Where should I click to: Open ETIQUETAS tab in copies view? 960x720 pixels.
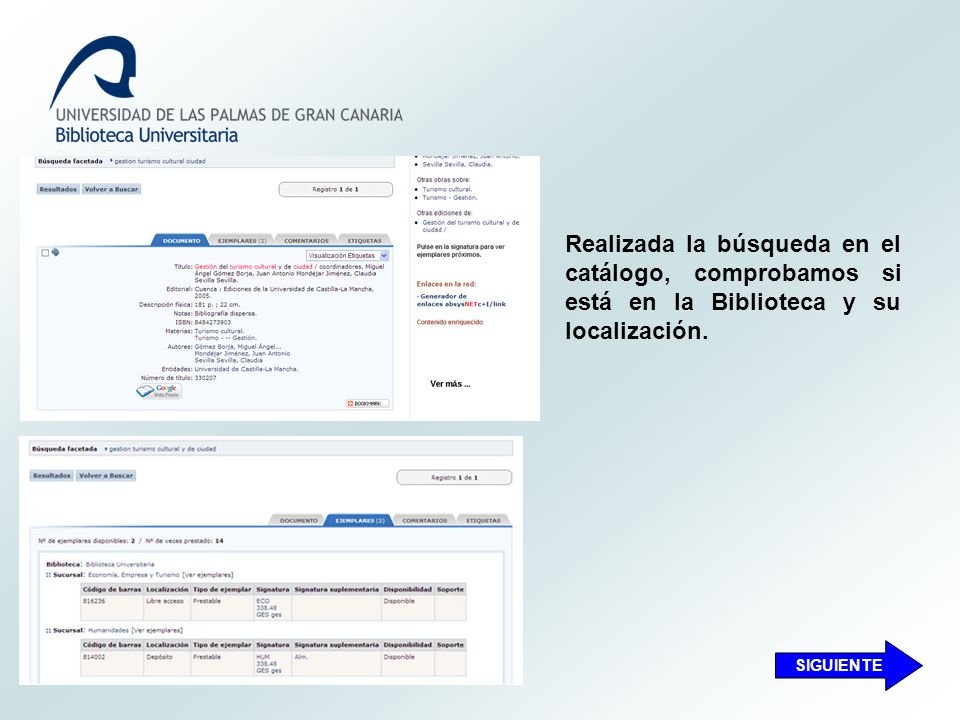coord(483,520)
